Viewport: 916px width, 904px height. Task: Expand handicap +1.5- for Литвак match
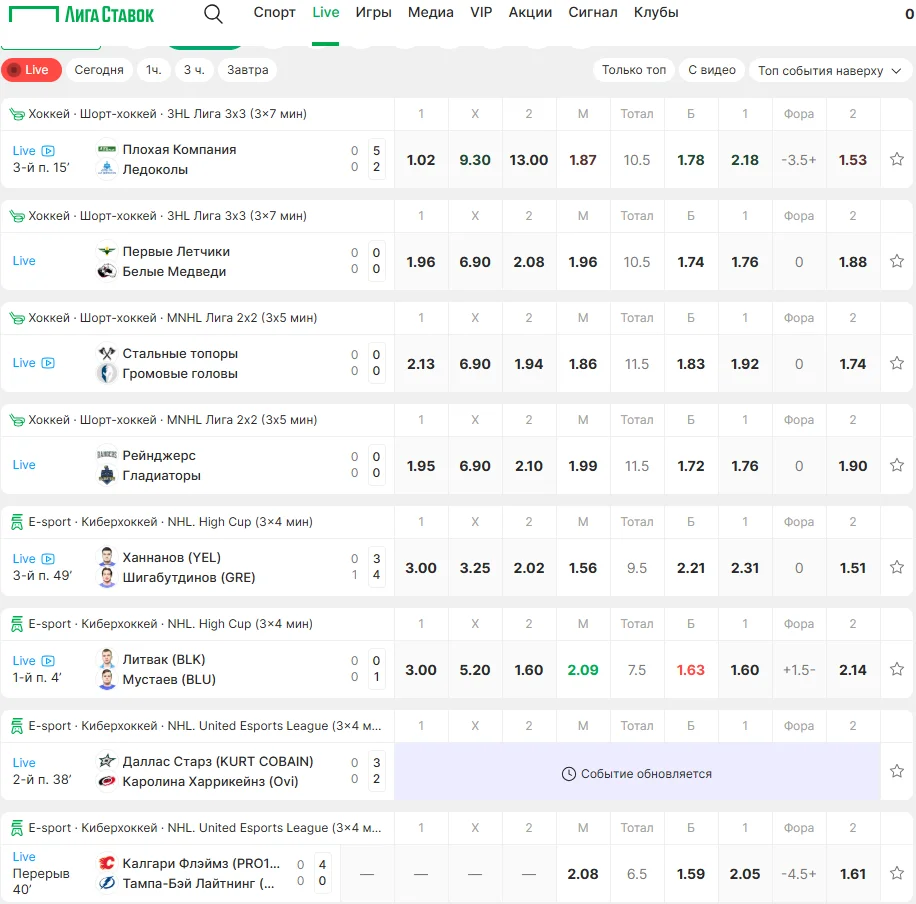click(799, 670)
